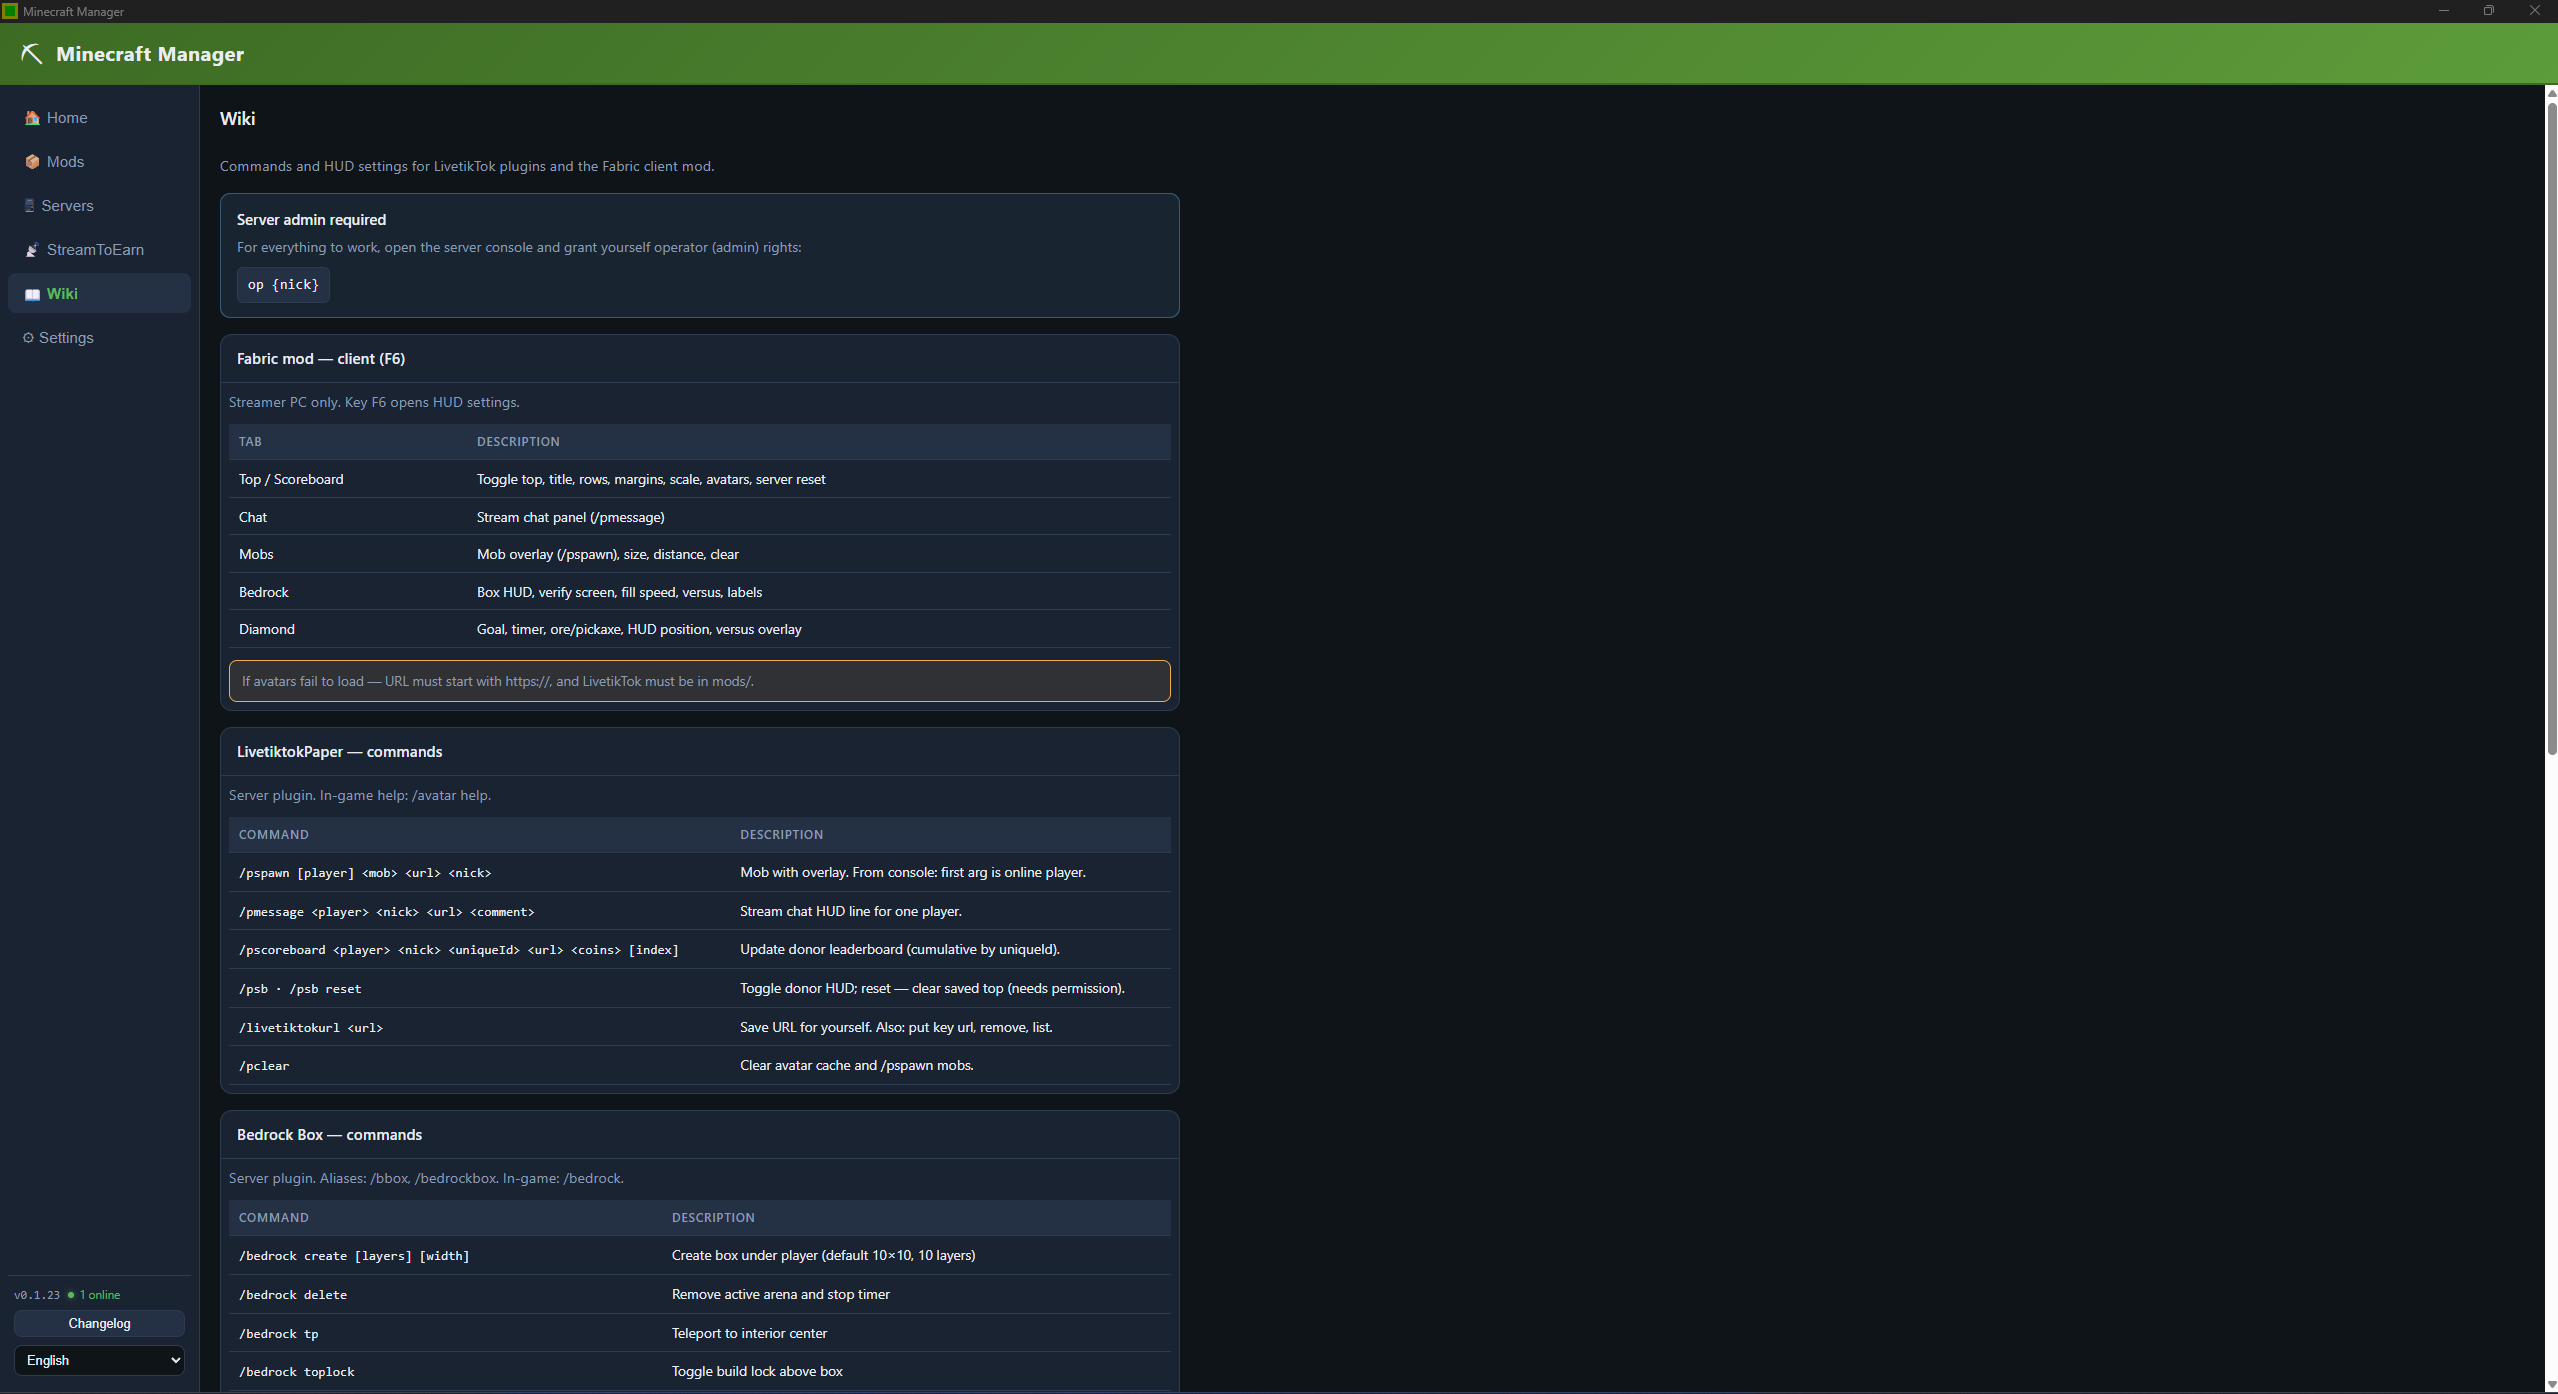Viewport: 2558px width, 1394px height.
Task: Open the Settings page
Action: tap(99, 338)
